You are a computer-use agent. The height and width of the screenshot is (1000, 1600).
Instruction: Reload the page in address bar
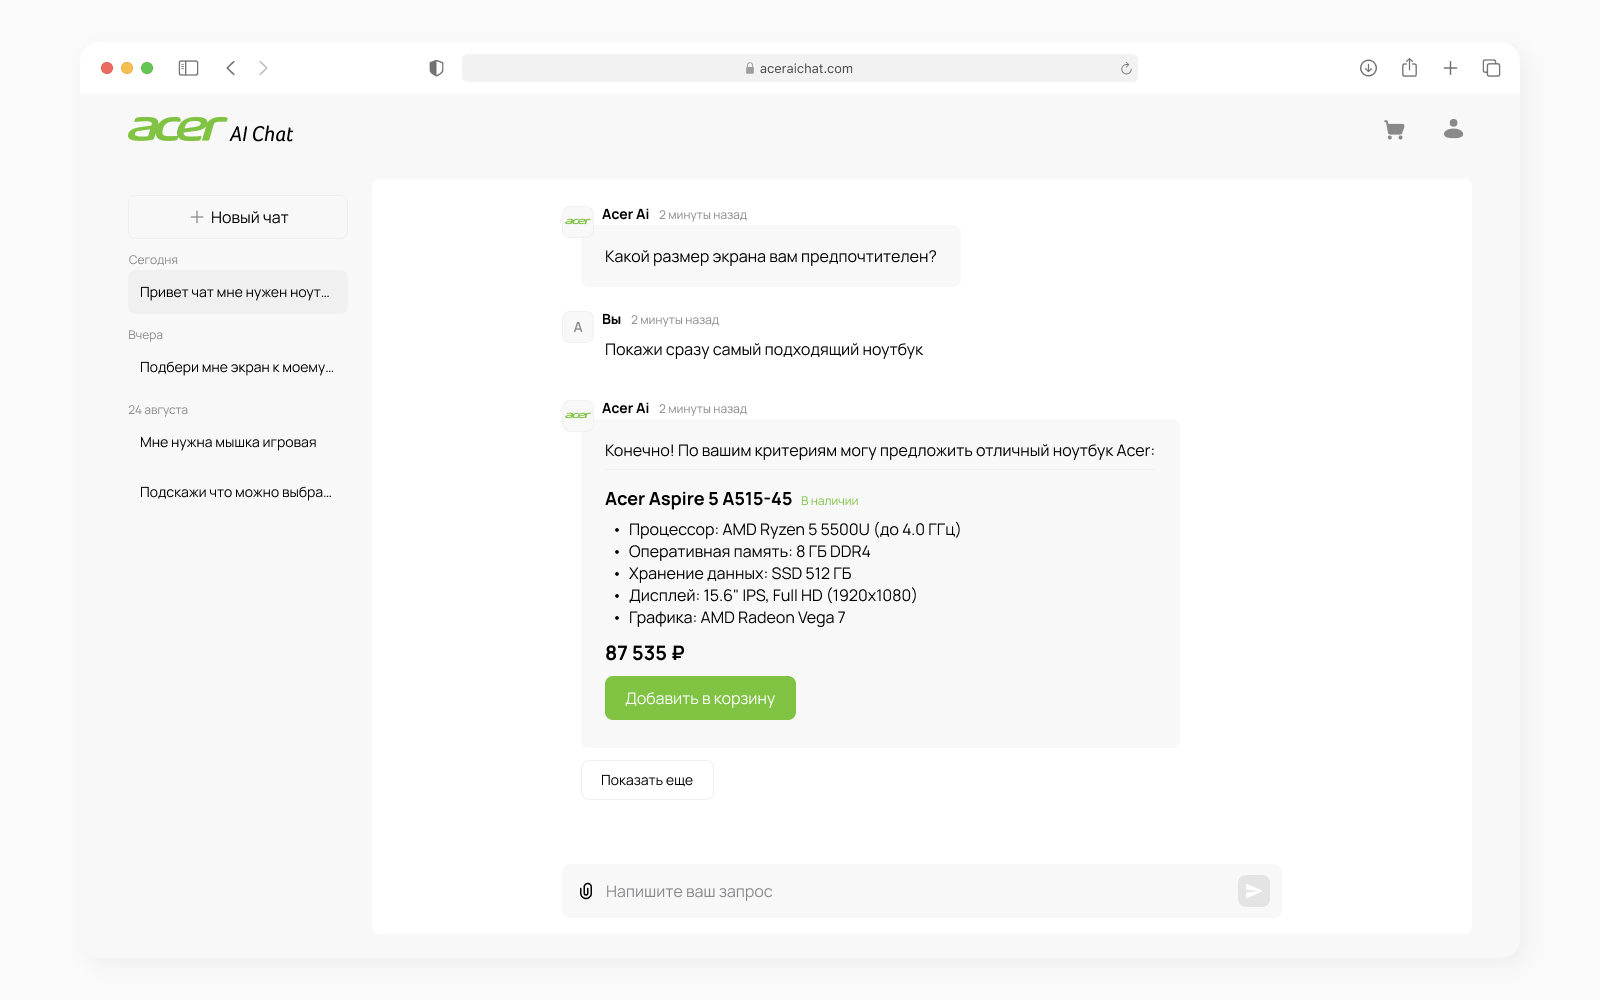1126,69
